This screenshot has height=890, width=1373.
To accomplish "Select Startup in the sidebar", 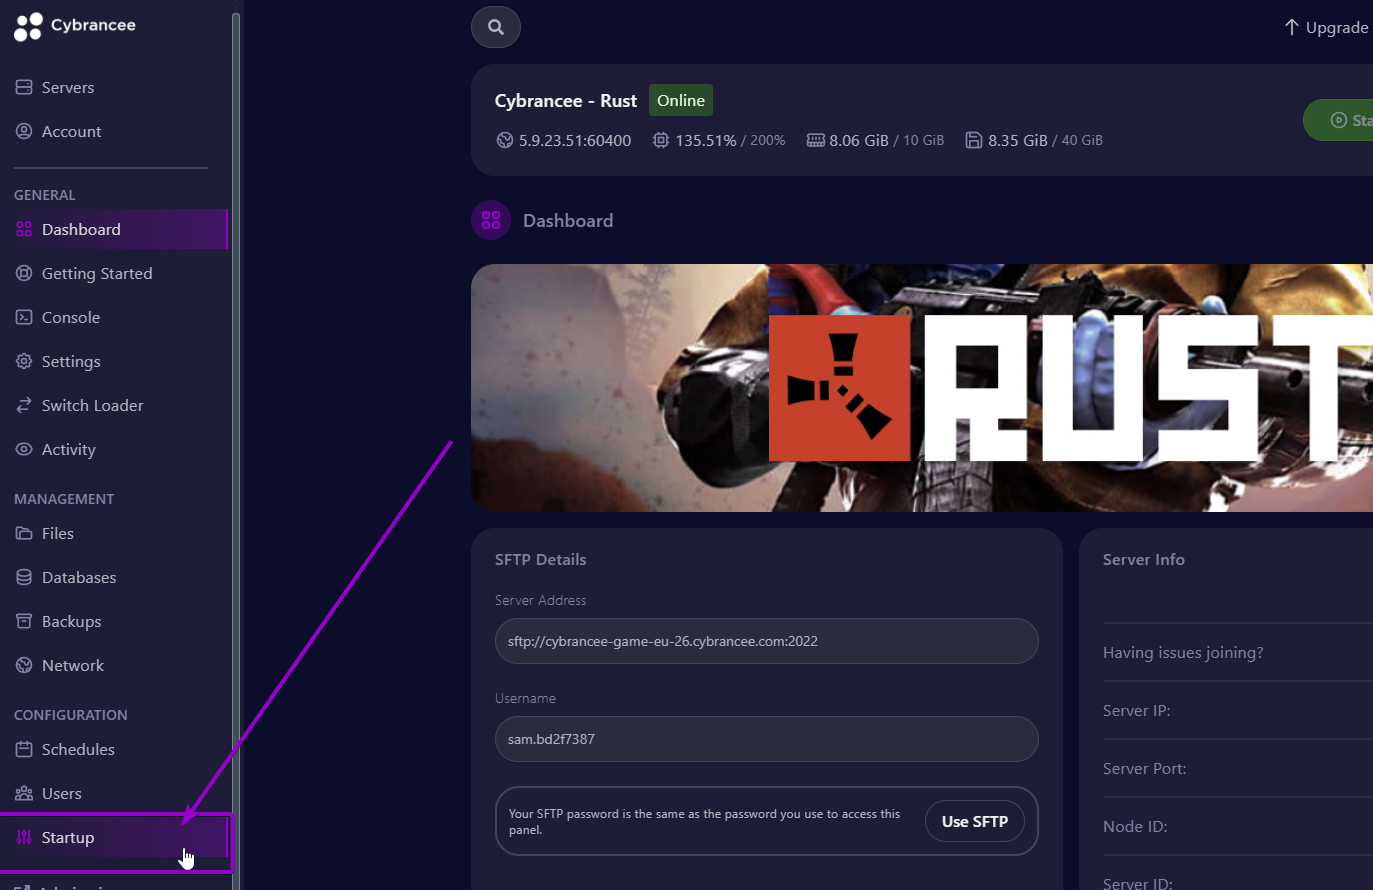I will tap(69, 837).
